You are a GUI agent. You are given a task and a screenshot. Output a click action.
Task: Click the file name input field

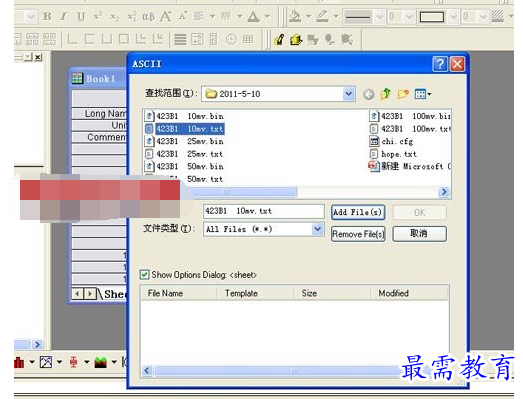pos(264,211)
